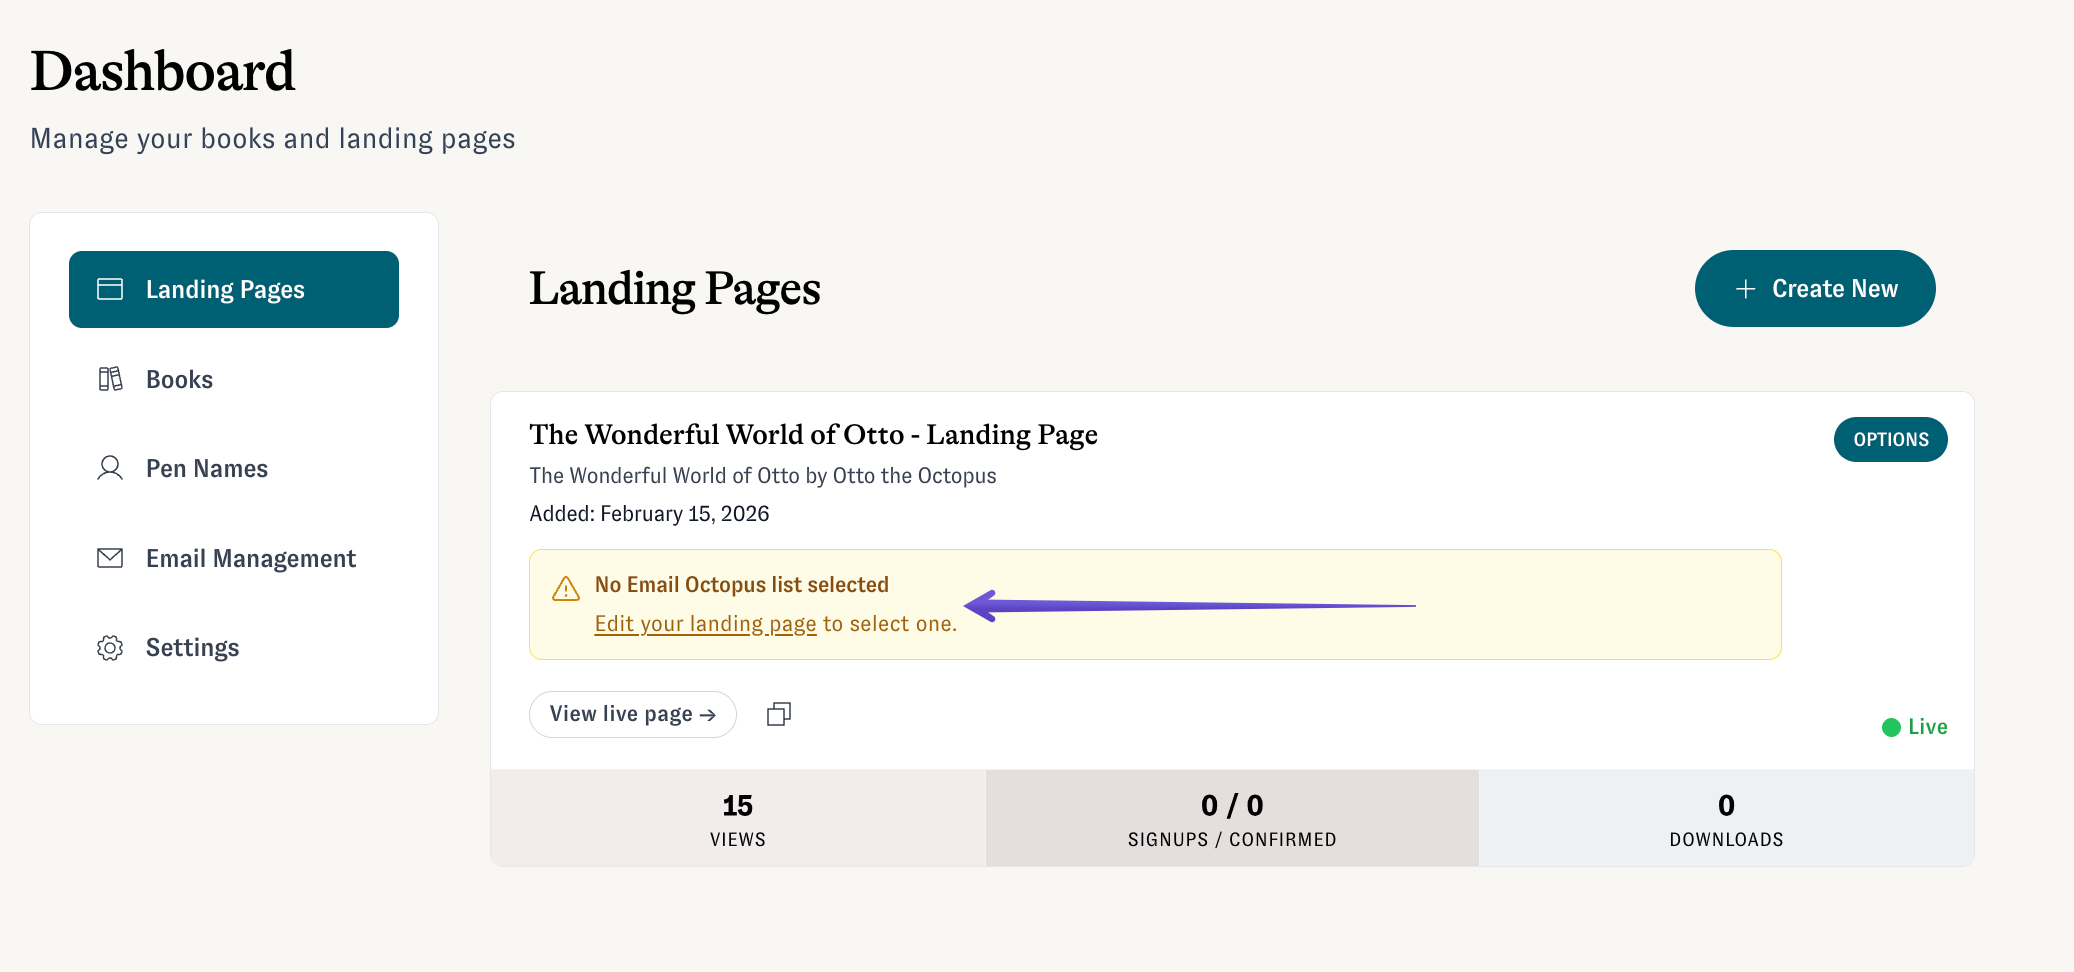Screen dimensions: 2074x972
Task: Click the arrow icon inside View live page
Action: [x=707, y=713]
